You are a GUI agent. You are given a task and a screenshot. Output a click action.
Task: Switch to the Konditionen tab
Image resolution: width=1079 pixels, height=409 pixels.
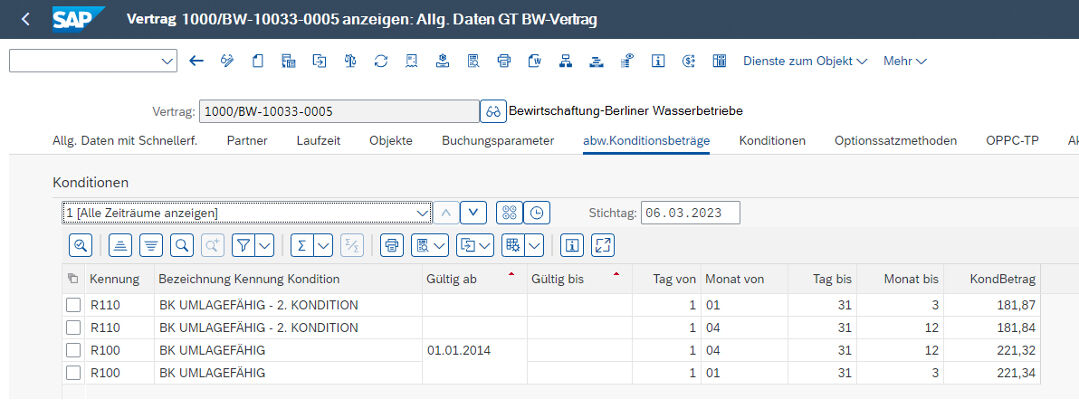tap(772, 140)
